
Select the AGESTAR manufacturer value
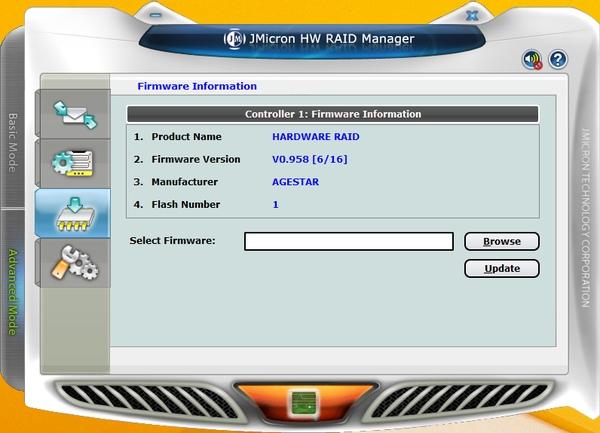(295, 182)
